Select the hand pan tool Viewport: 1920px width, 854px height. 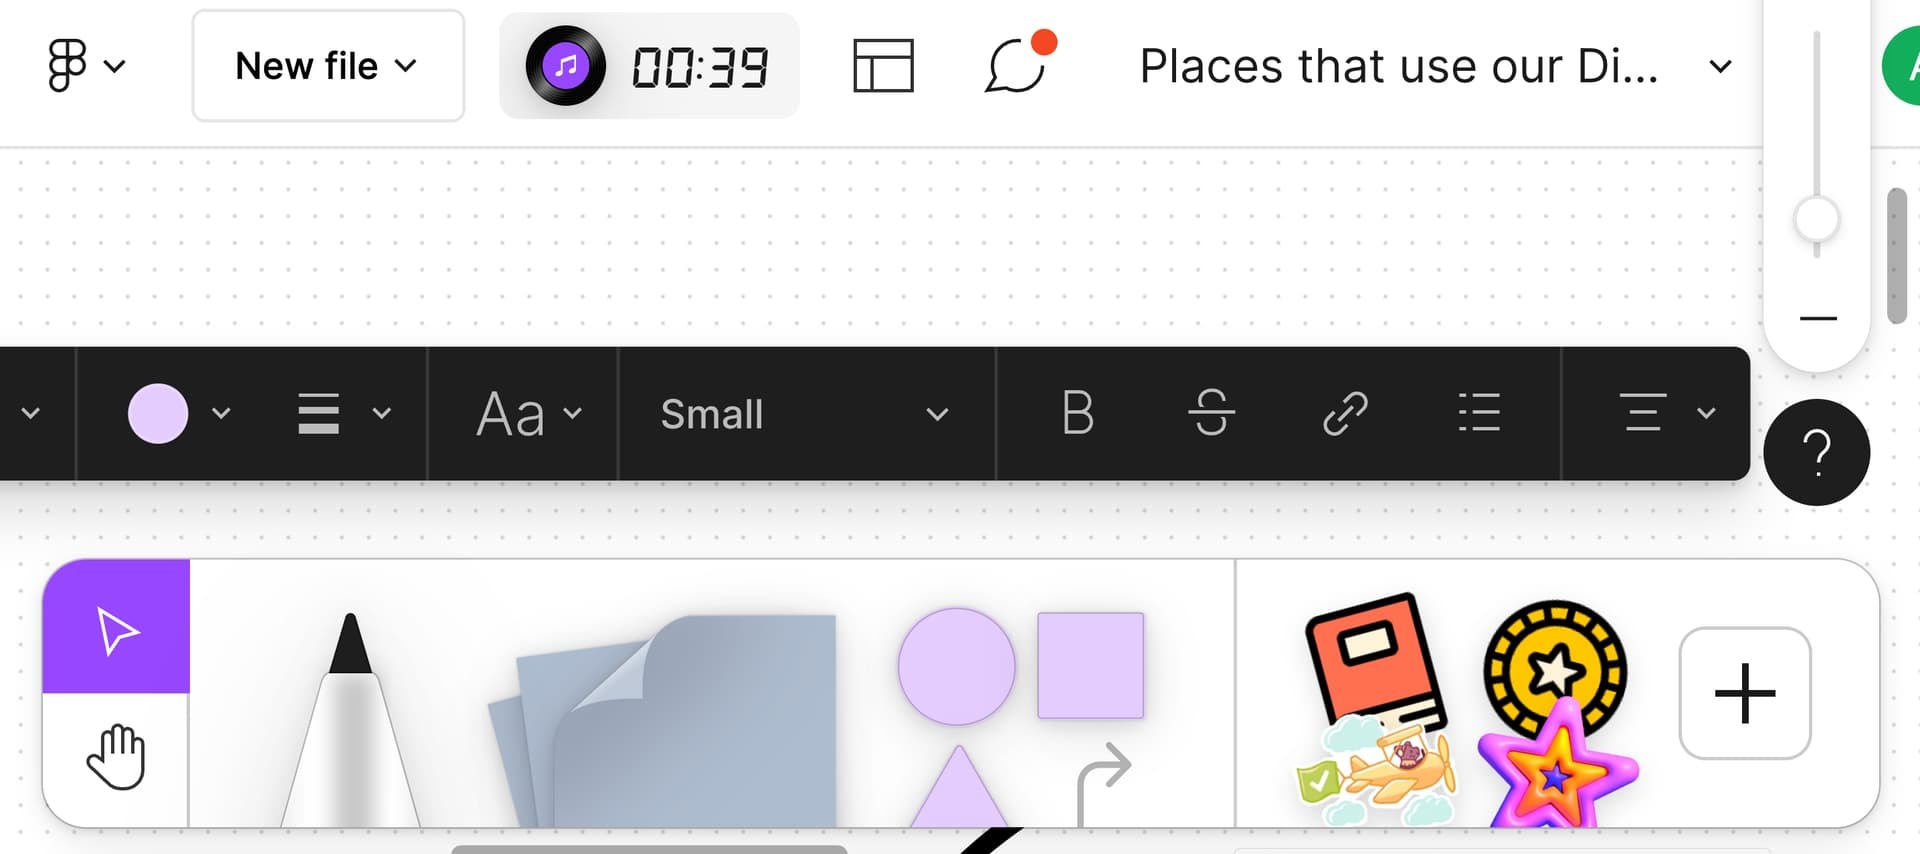(x=116, y=757)
